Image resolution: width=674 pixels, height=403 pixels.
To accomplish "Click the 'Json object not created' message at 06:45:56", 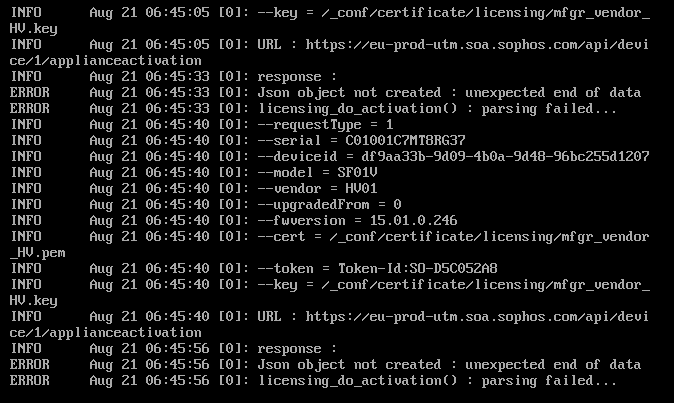I will (349, 364).
